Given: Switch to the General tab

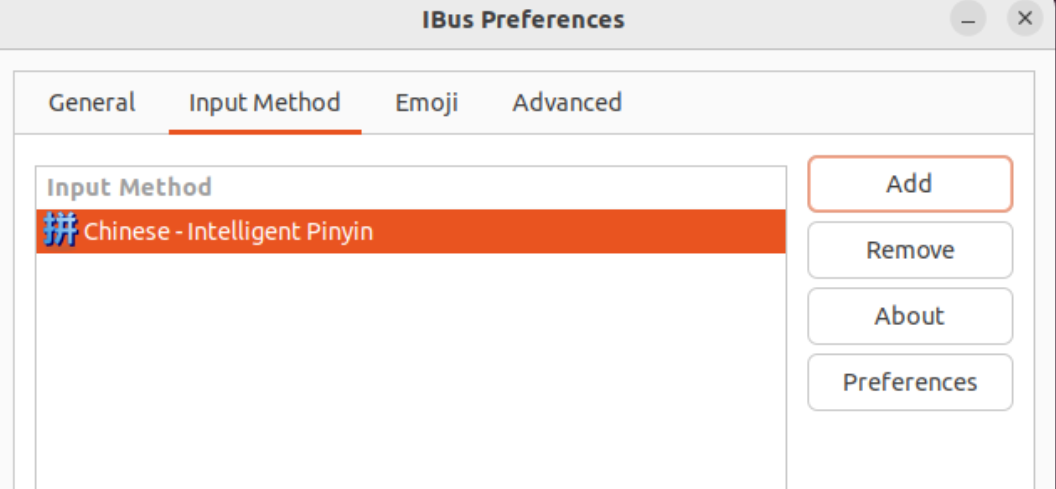Looking at the screenshot, I should (x=92, y=103).
